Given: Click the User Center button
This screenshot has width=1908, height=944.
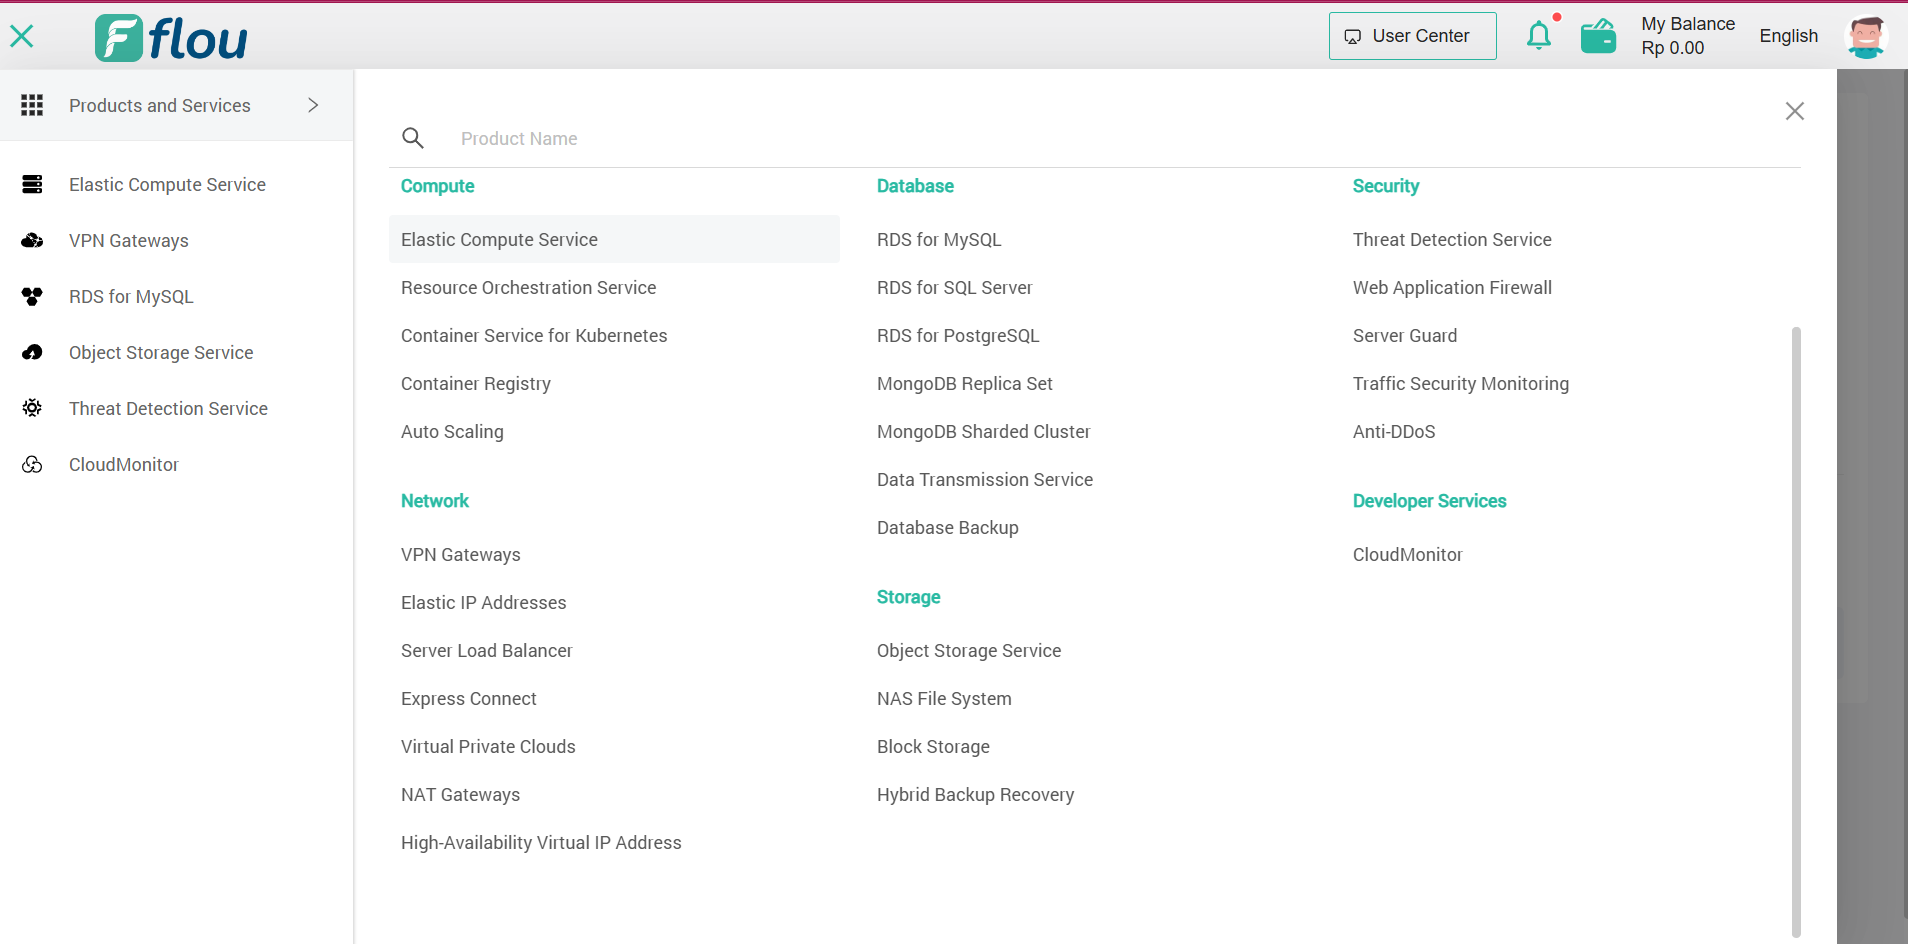Looking at the screenshot, I should pyautogui.click(x=1412, y=36).
